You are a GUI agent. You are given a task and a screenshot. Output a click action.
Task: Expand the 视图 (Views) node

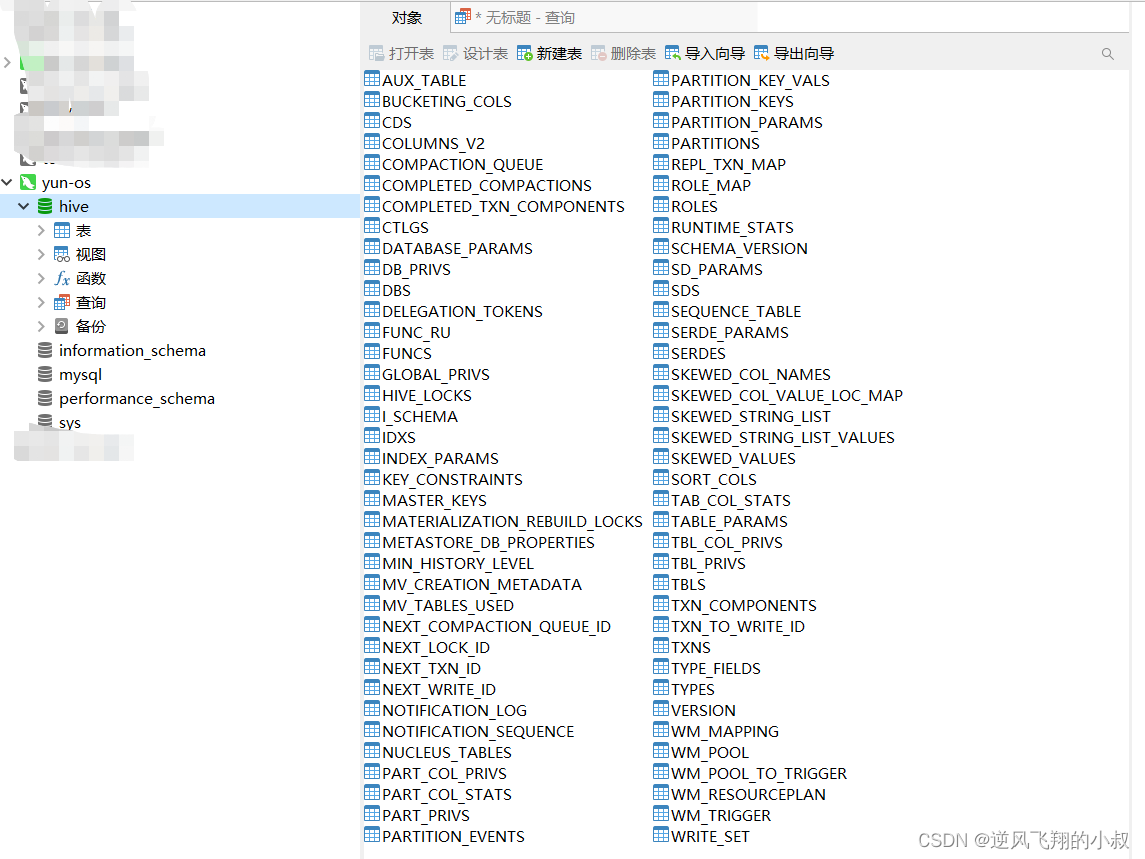pyautogui.click(x=41, y=254)
